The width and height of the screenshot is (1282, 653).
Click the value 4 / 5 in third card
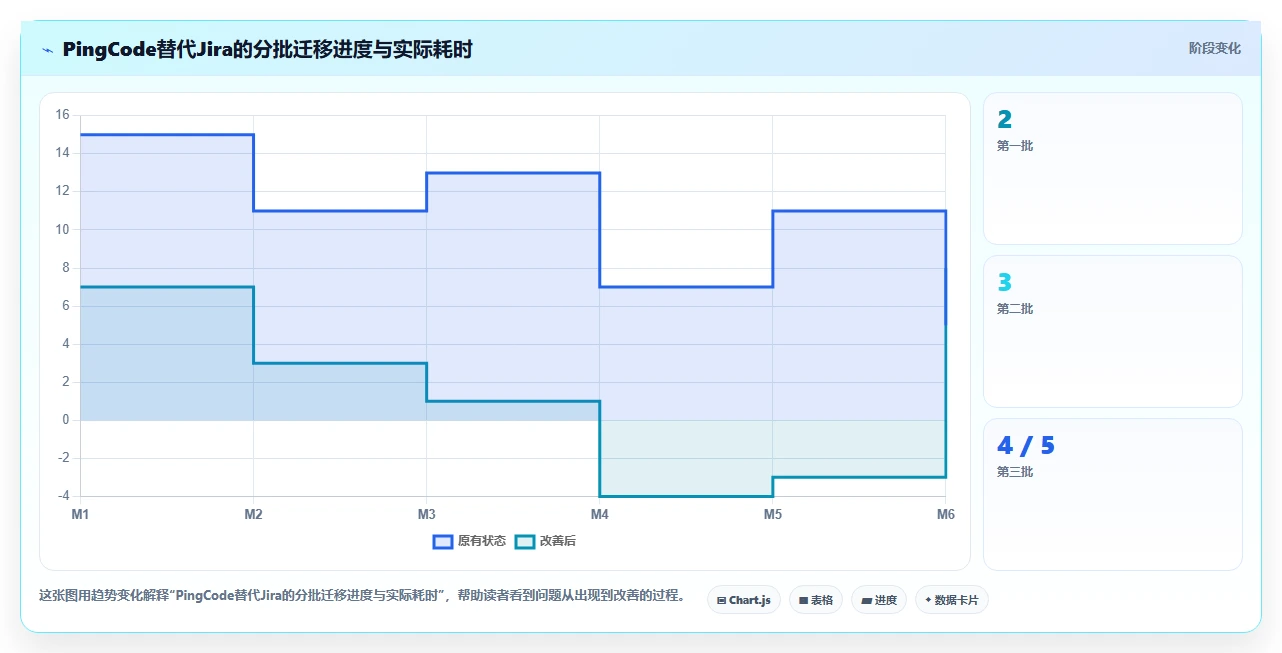(x=1026, y=446)
